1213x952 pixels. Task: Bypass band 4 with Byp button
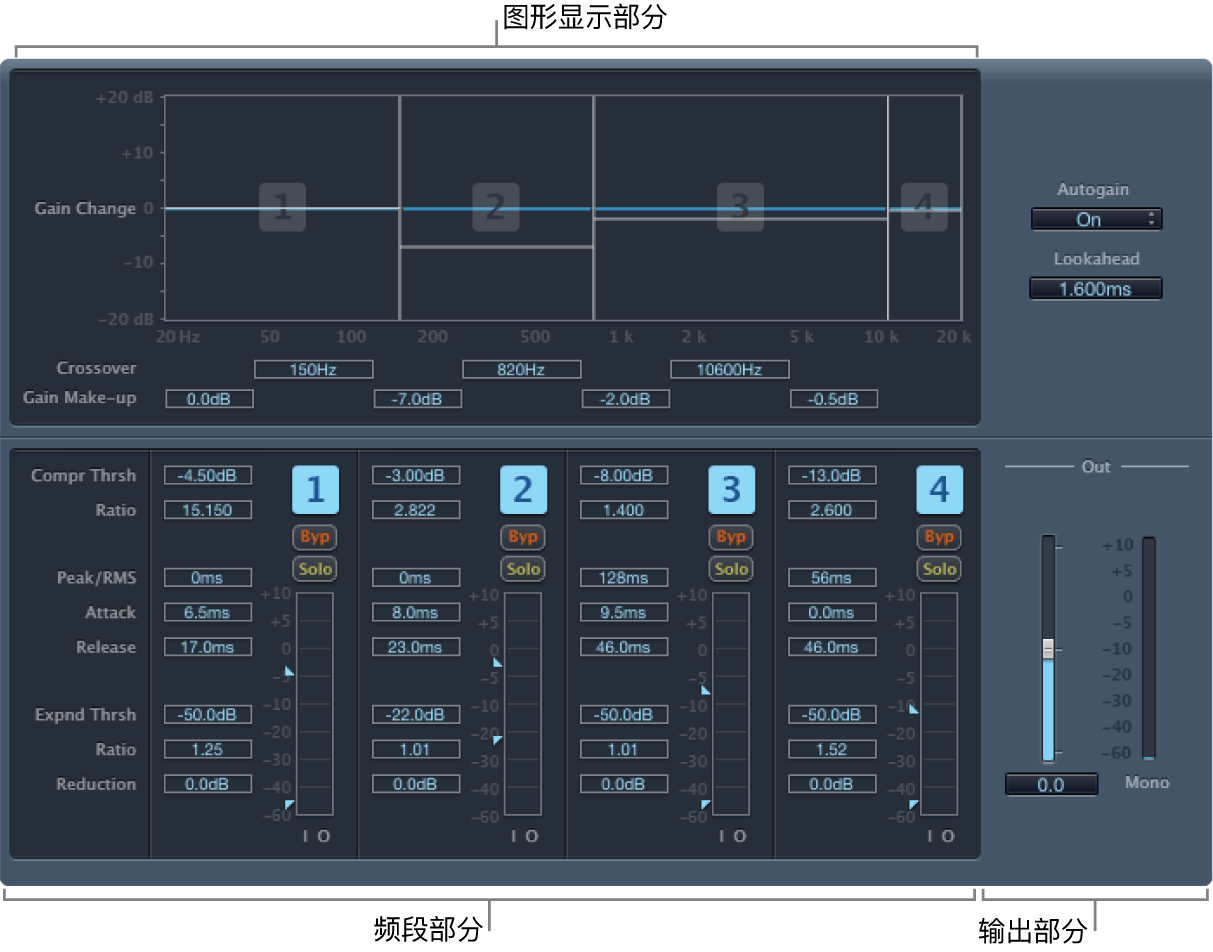939,537
